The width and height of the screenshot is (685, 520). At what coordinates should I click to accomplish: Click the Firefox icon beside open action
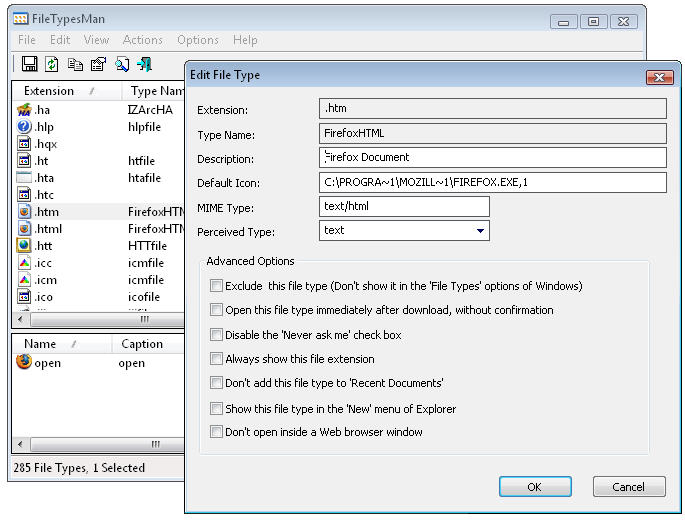24,362
